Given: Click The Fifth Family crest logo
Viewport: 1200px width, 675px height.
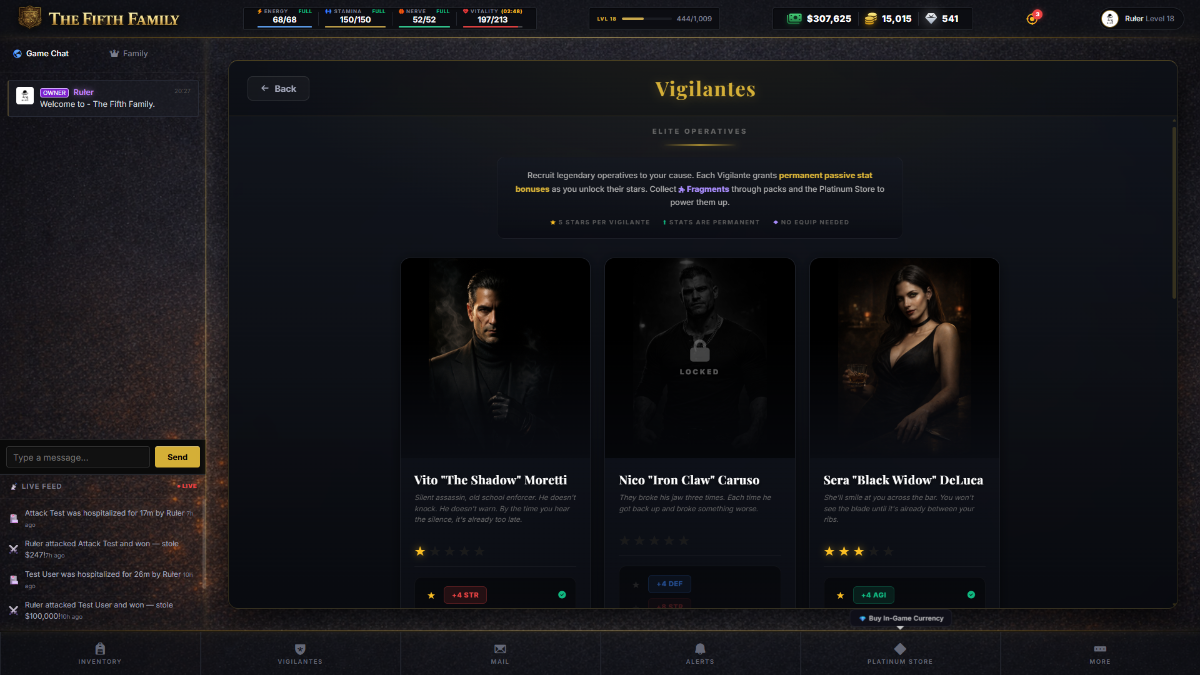Looking at the screenshot, I should coord(30,18).
